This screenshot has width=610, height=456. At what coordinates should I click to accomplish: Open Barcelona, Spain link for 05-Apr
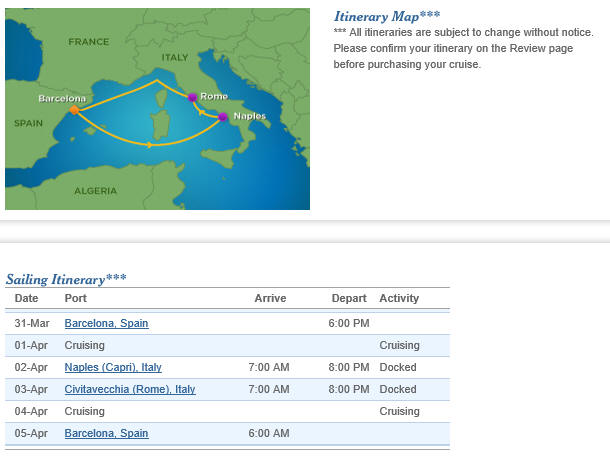click(106, 433)
